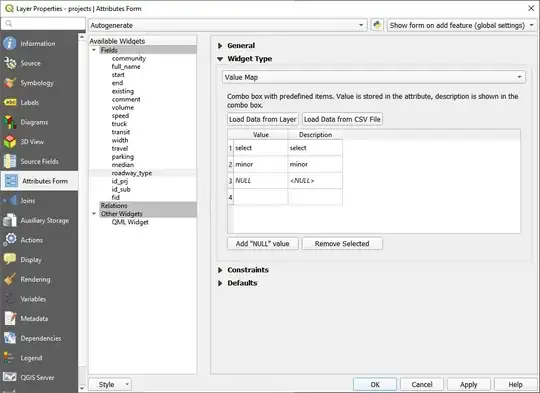Expand the Constraints section
The height and width of the screenshot is (393, 540).
coord(220,270)
